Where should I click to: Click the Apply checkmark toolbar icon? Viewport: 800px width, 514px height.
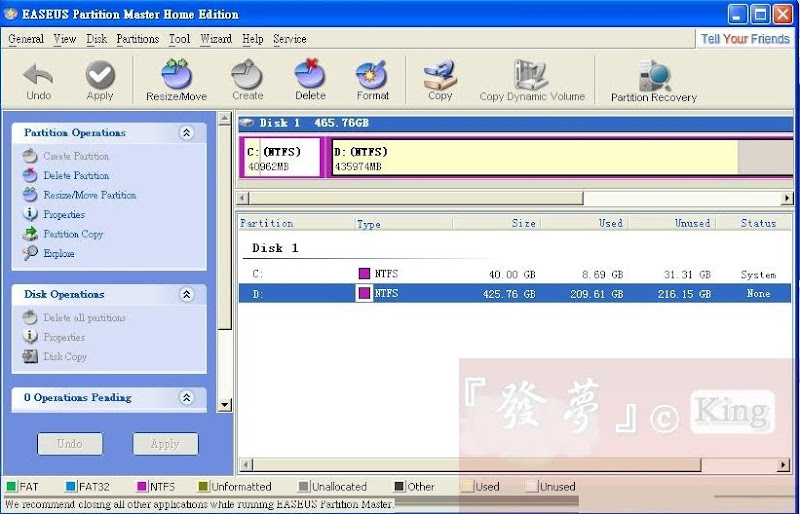click(100, 81)
